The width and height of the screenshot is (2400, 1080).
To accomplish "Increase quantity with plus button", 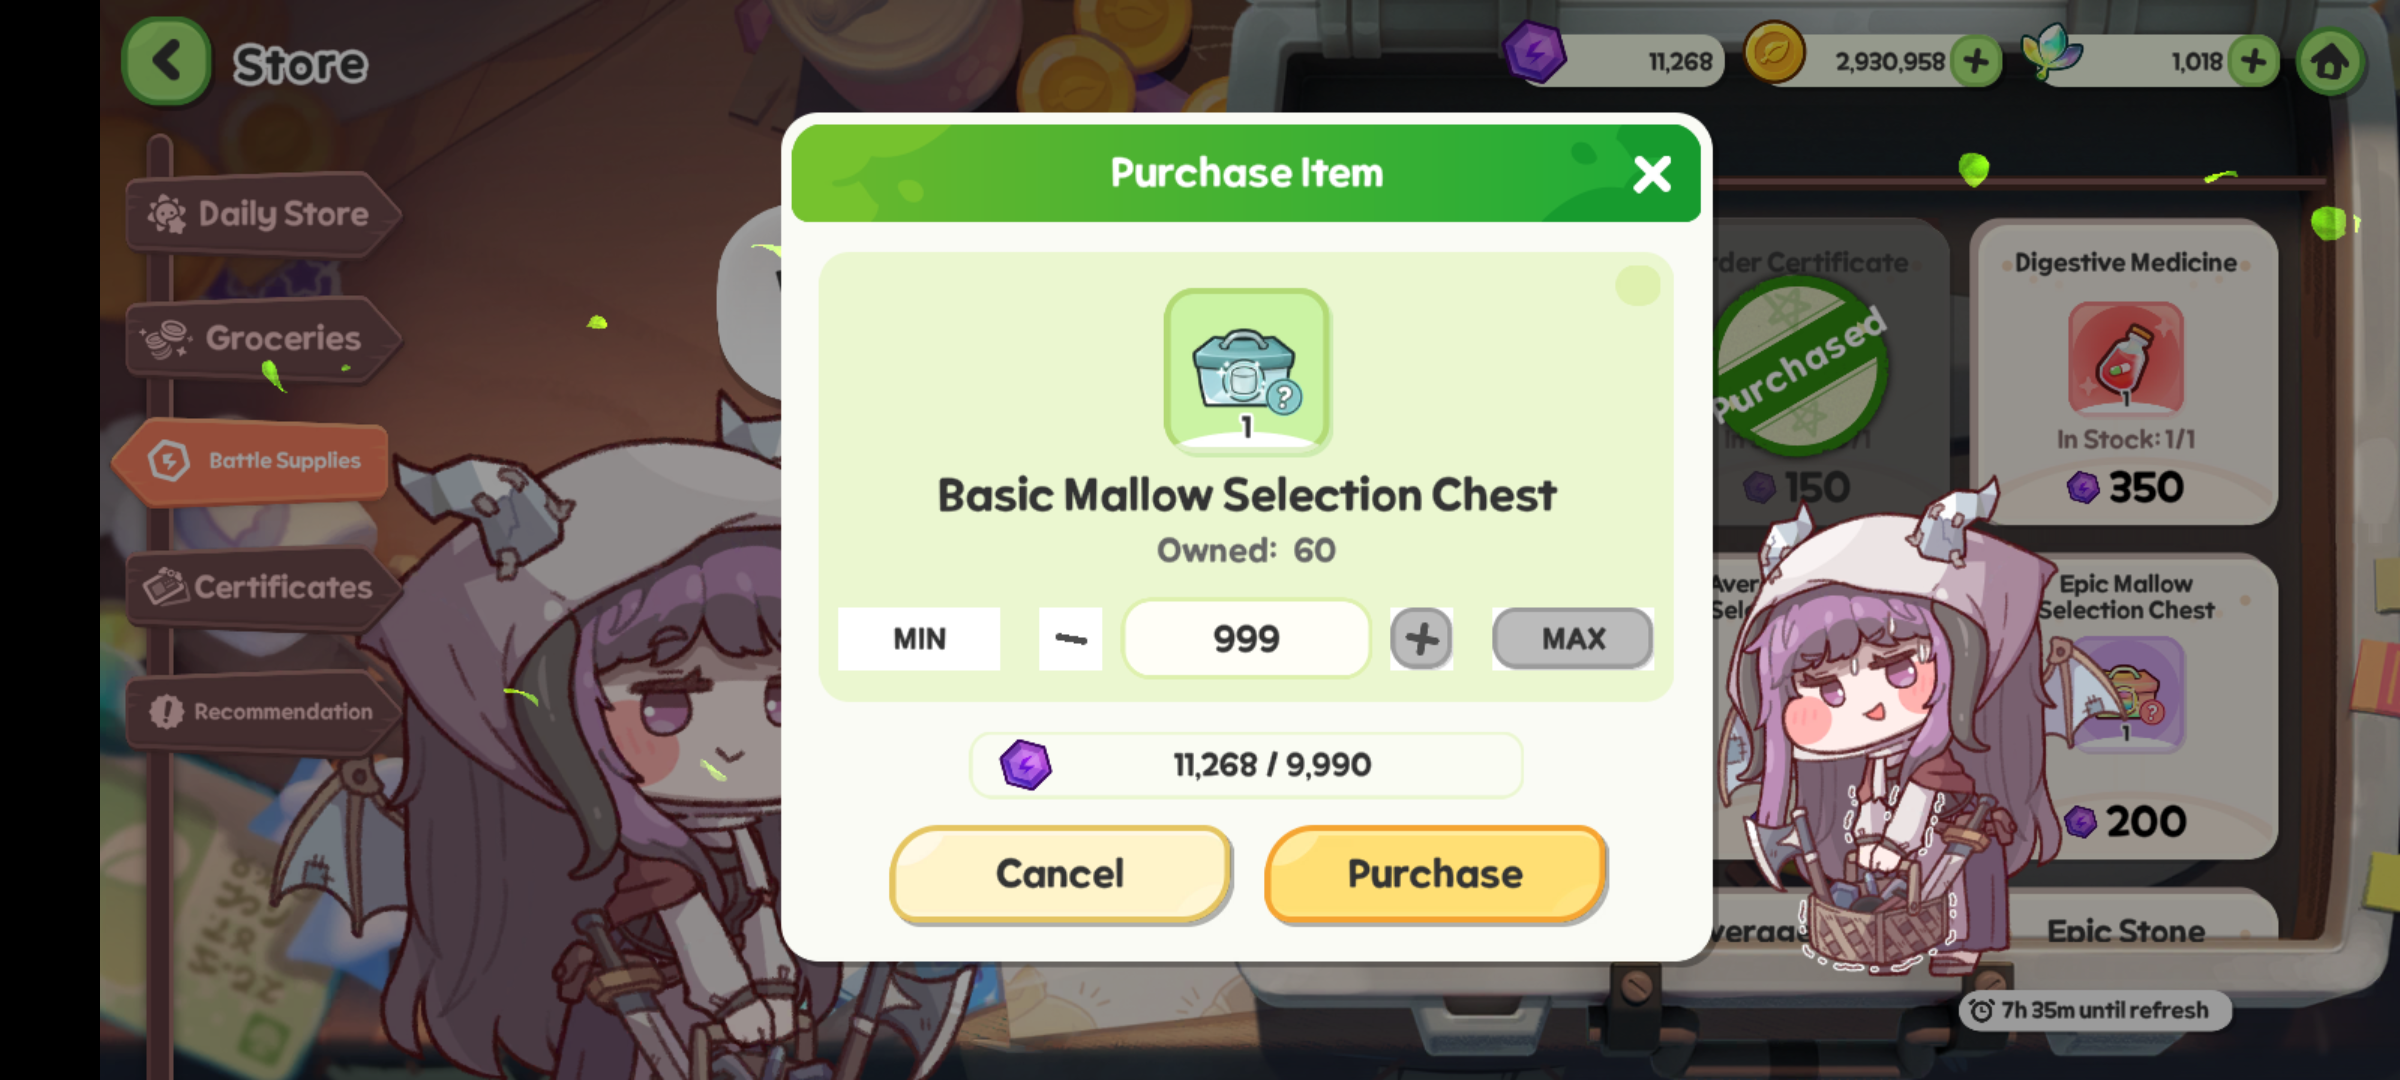I will point(1421,638).
